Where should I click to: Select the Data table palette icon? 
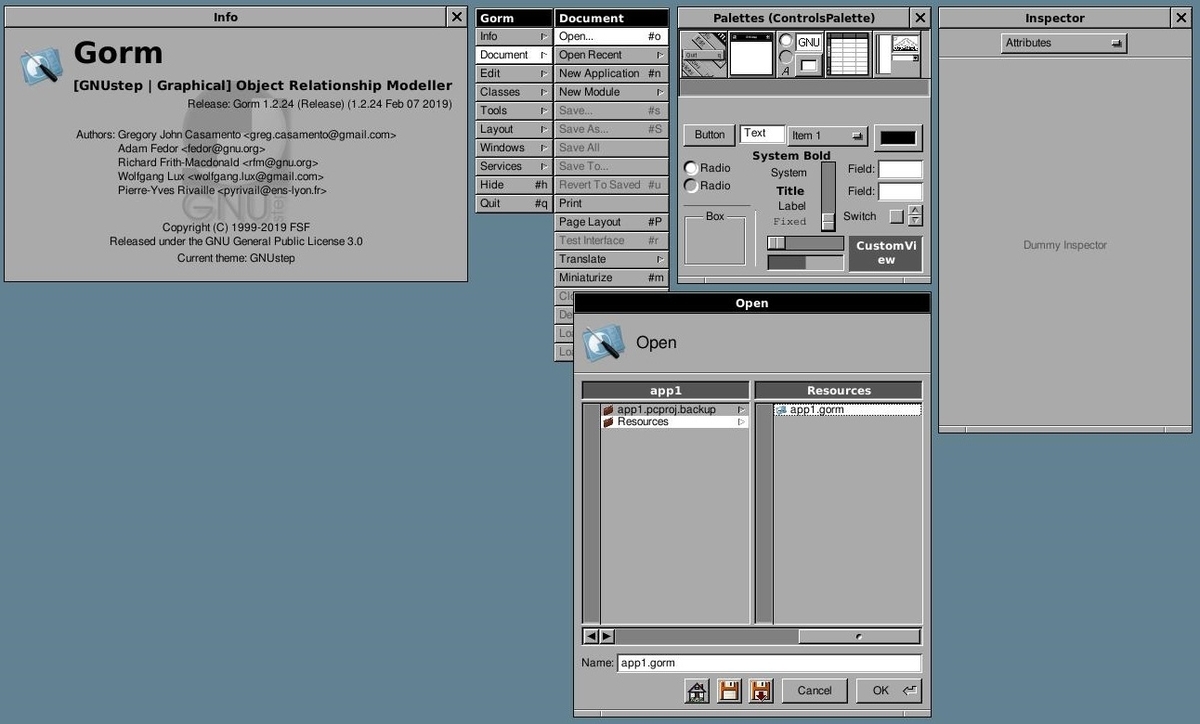point(847,54)
